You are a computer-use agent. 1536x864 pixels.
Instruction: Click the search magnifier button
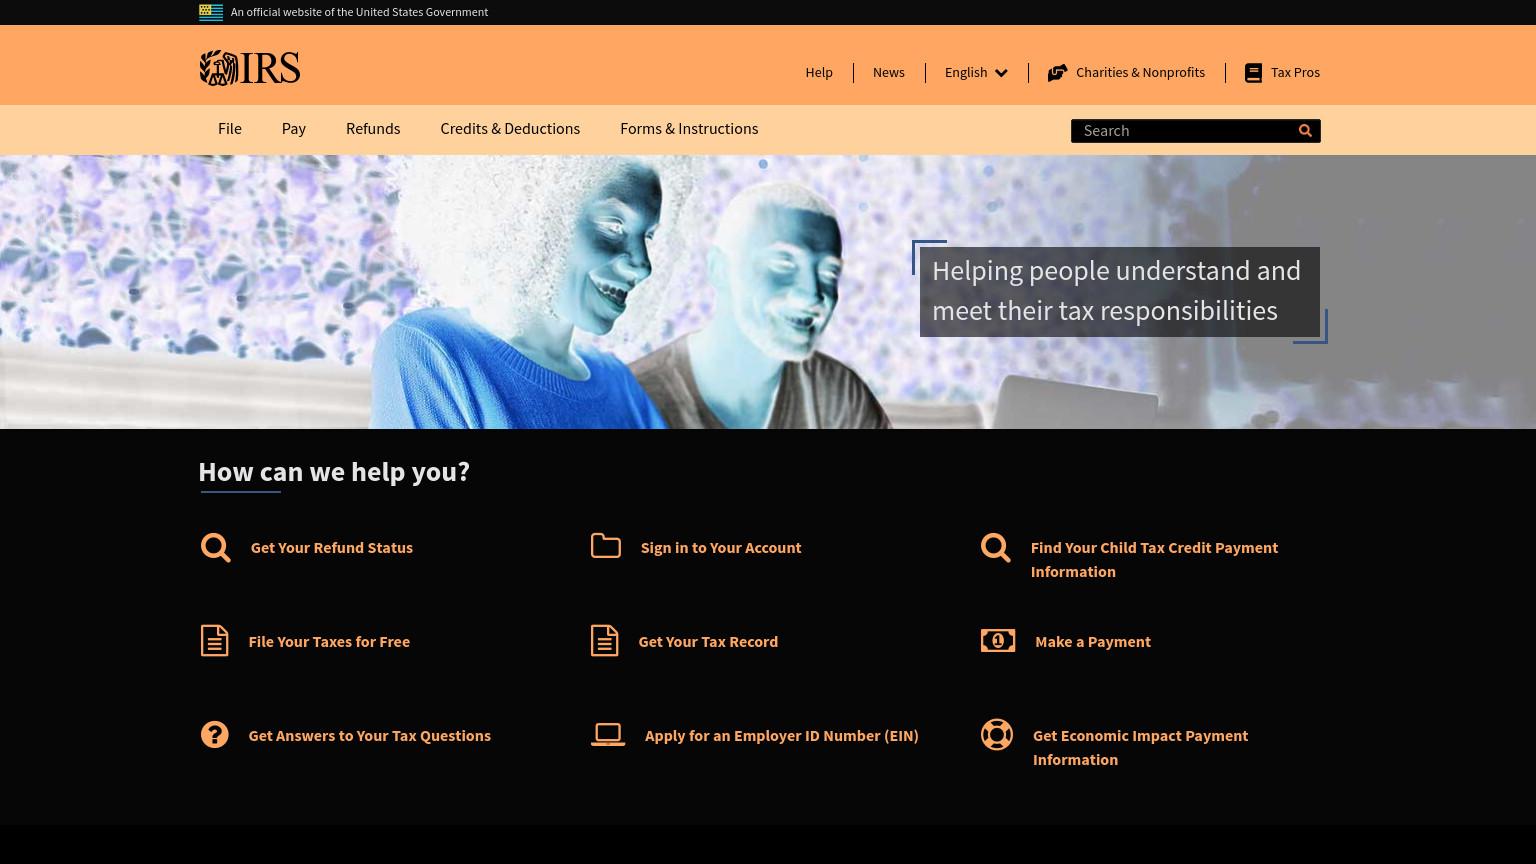pyautogui.click(x=1305, y=131)
